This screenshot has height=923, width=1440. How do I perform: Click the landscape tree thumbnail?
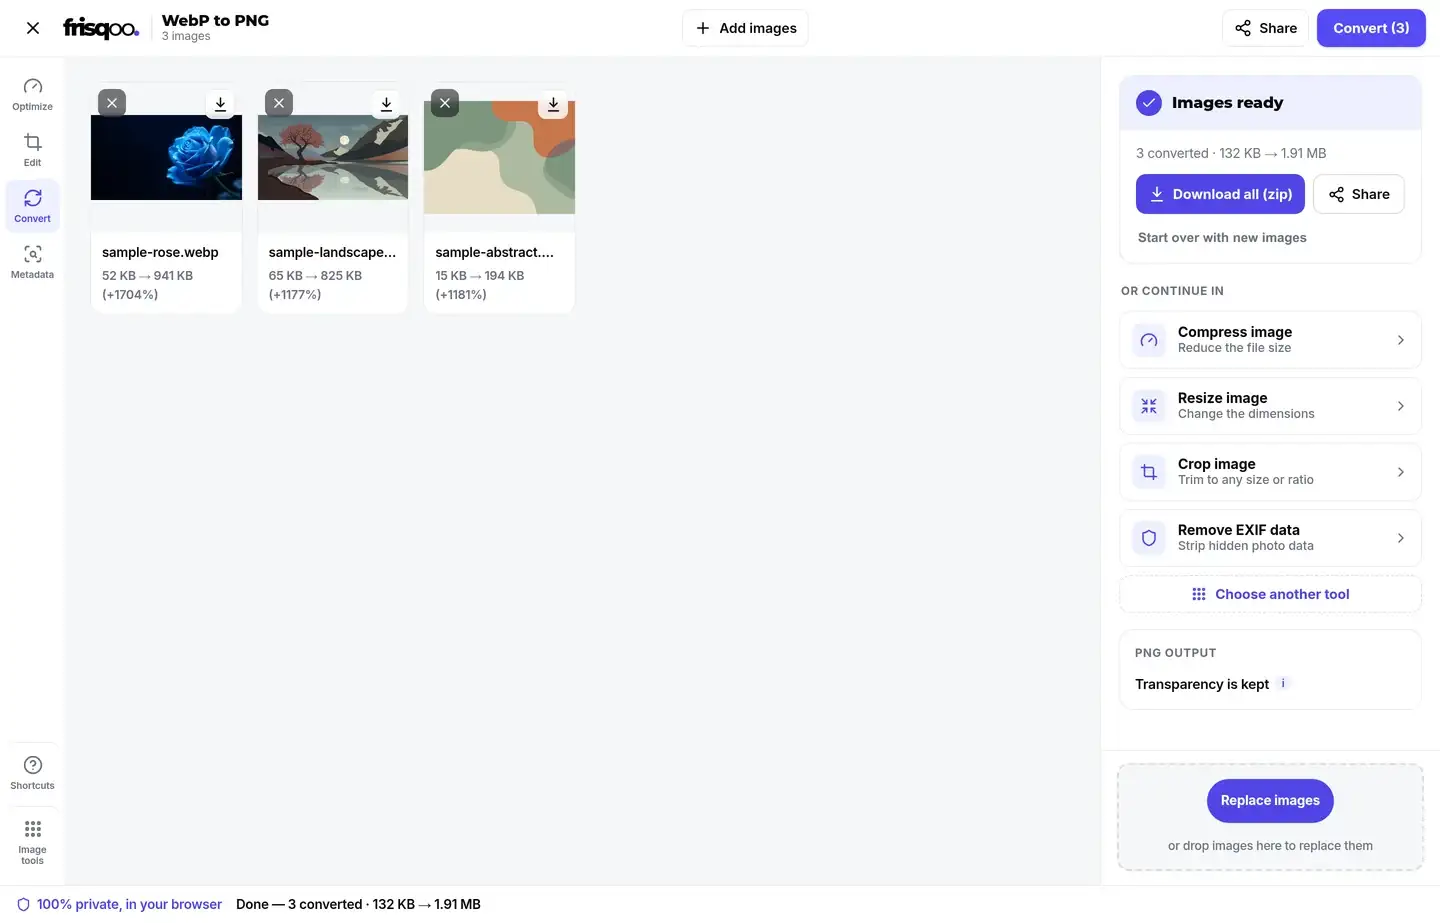[x=333, y=157]
